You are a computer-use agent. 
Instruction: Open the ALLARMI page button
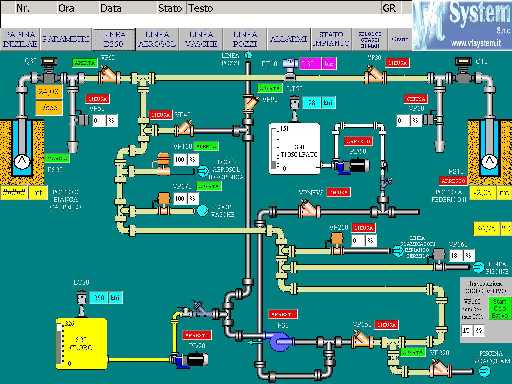click(289, 39)
